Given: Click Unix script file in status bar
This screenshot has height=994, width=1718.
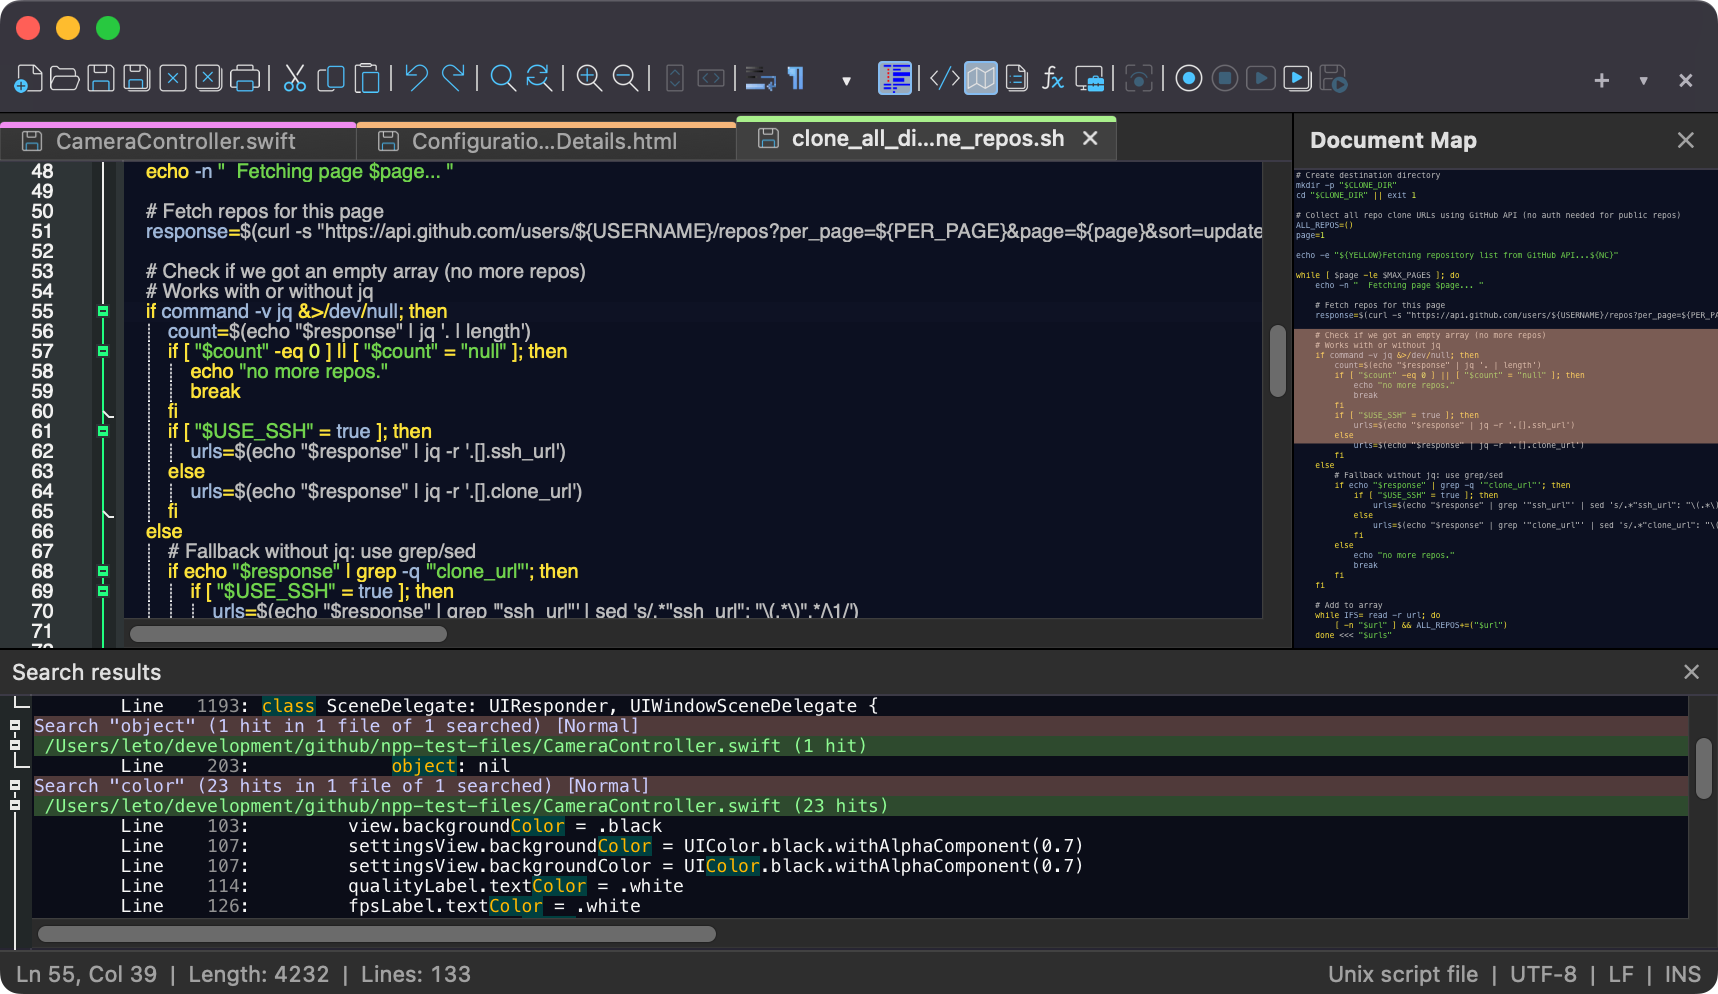Looking at the screenshot, I should point(1402,974).
